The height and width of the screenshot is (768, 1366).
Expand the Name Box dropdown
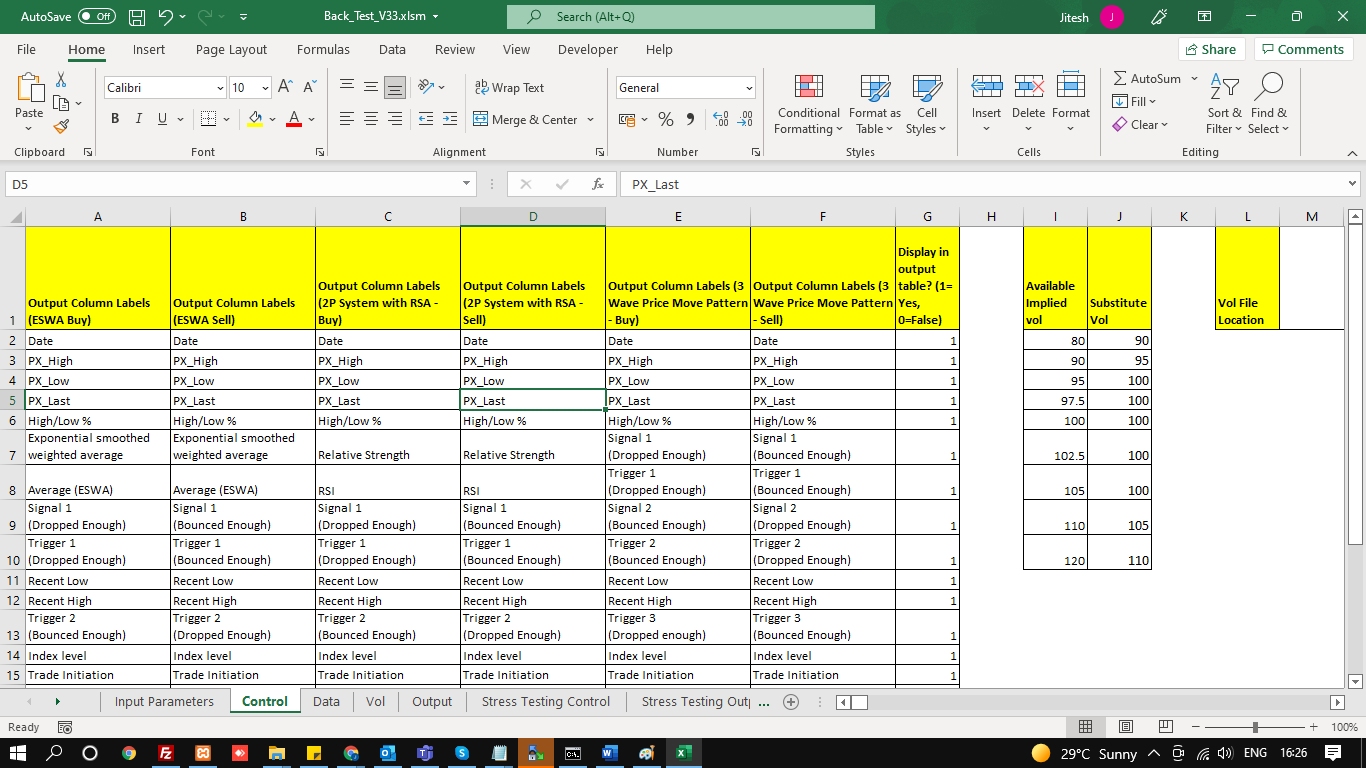click(466, 184)
